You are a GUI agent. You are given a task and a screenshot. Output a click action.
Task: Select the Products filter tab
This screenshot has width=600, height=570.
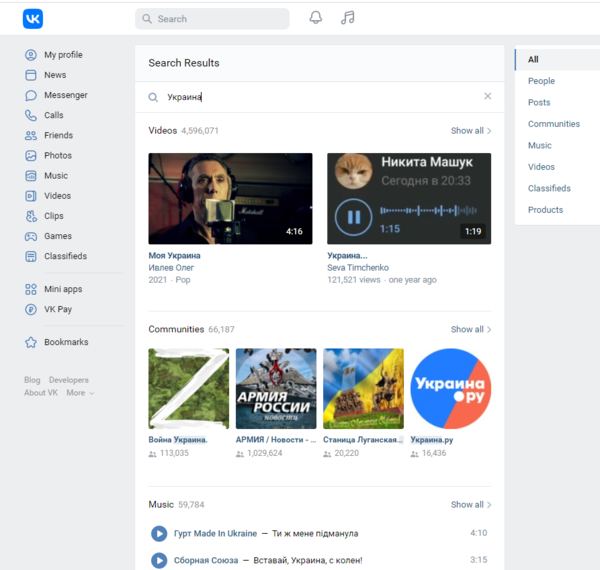point(545,210)
